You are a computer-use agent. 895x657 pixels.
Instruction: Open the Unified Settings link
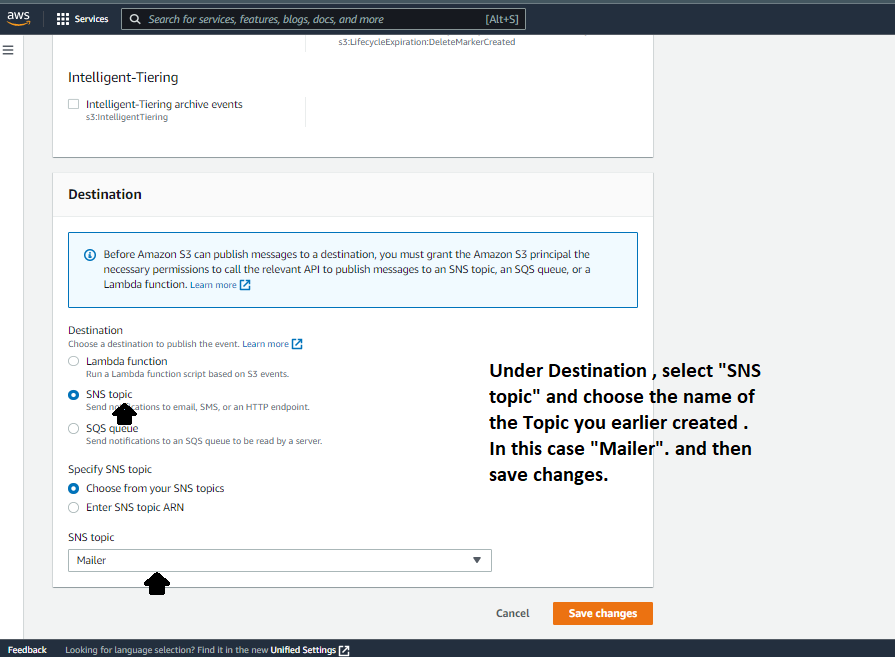(303, 650)
